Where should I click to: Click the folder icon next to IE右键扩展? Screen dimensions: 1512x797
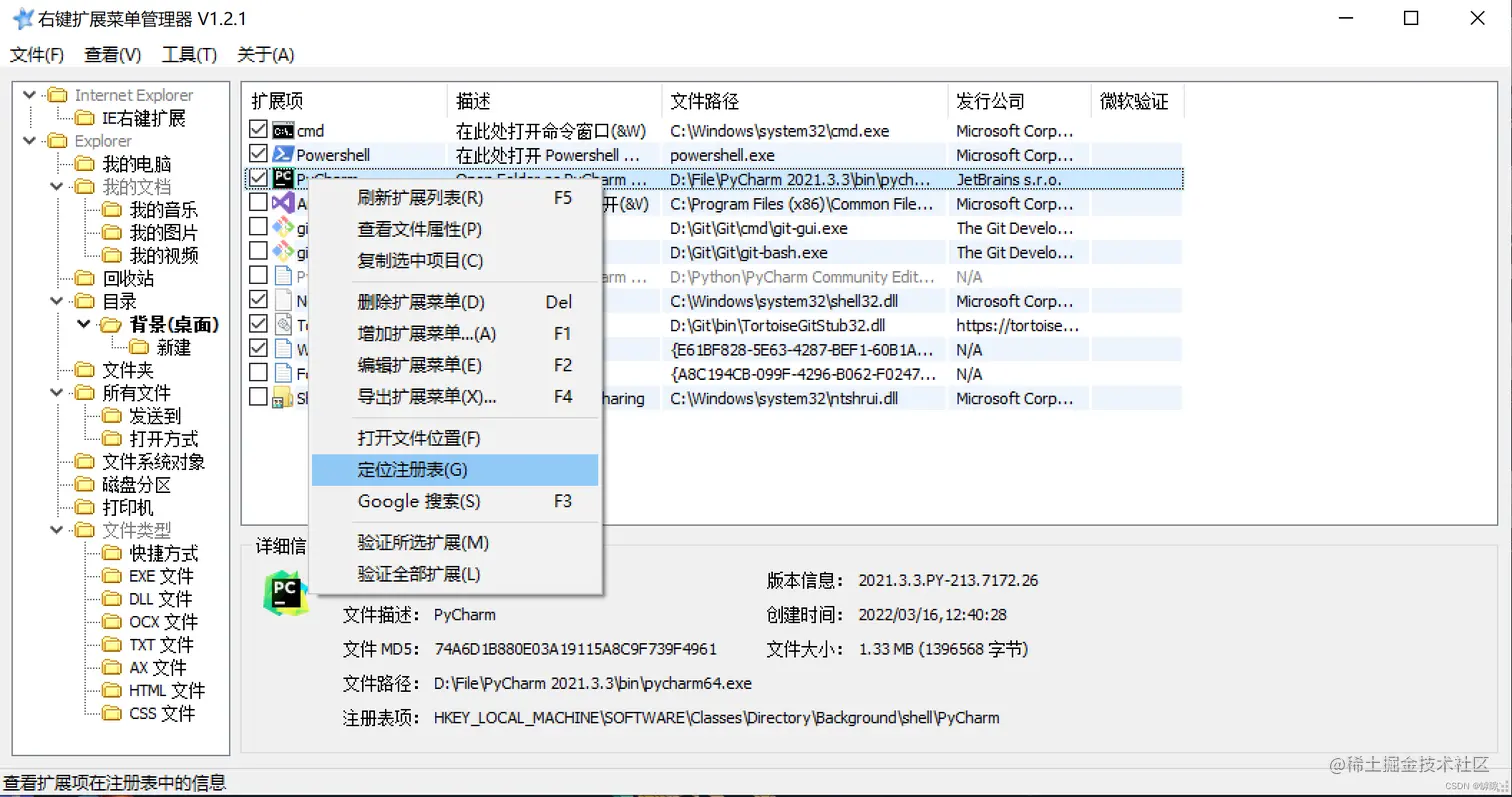pyautogui.click(x=85, y=119)
